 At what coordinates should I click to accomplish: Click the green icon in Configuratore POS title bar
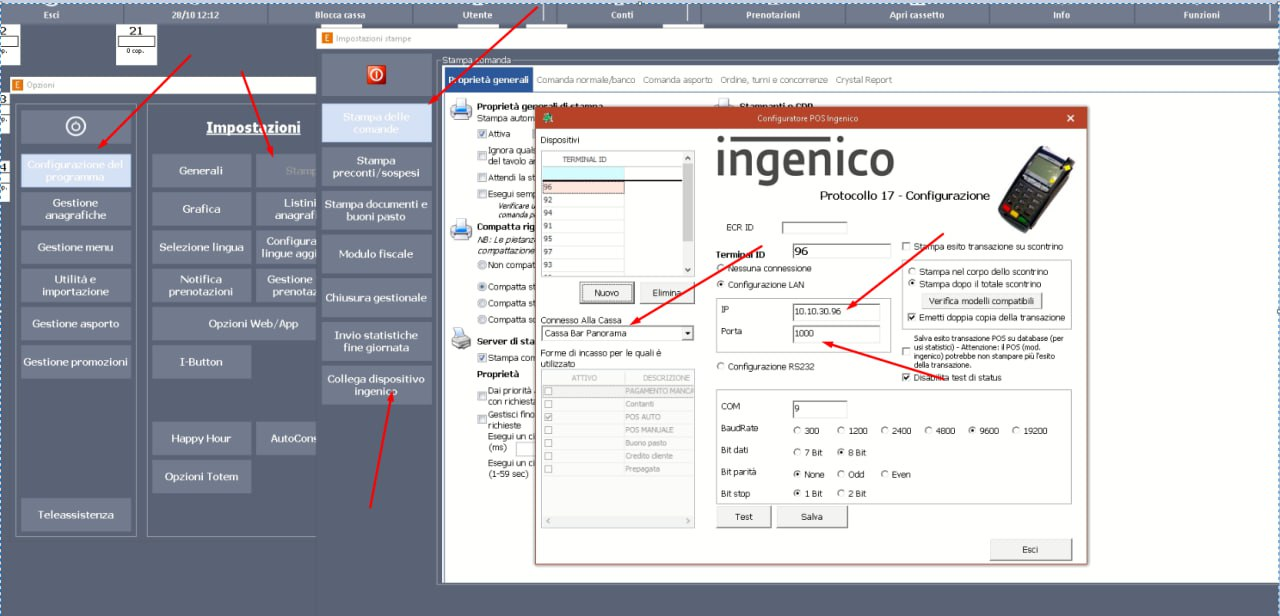click(547, 118)
